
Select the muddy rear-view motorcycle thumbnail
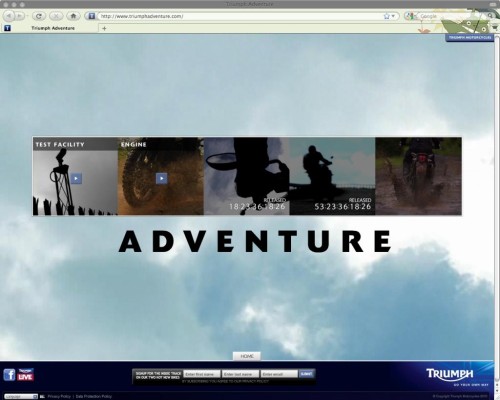pyautogui.click(x=419, y=176)
